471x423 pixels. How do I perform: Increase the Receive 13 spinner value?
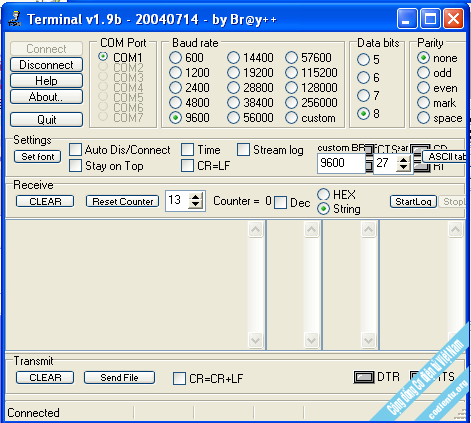(195, 197)
